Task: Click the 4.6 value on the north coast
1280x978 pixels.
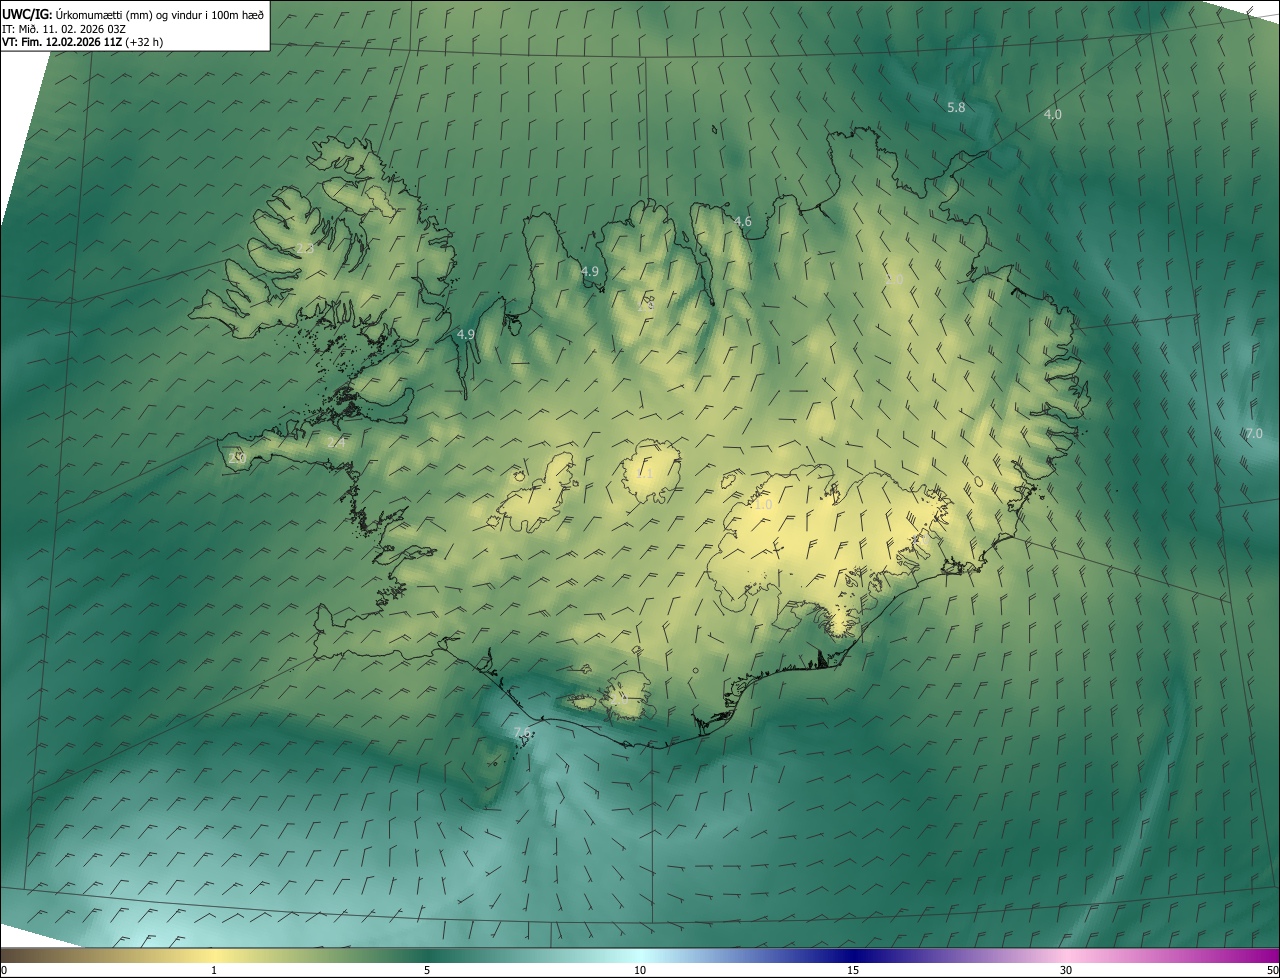Action: pyautogui.click(x=742, y=222)
